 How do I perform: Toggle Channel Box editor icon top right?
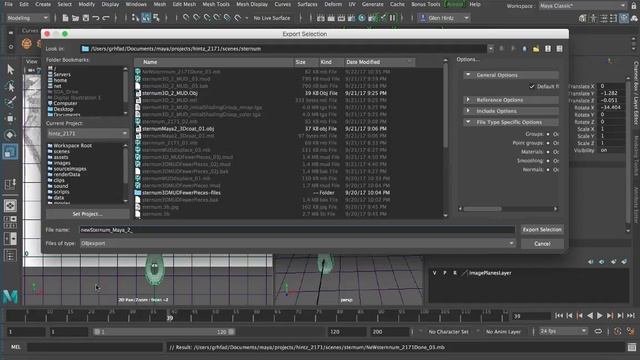(x=624, y=18)
